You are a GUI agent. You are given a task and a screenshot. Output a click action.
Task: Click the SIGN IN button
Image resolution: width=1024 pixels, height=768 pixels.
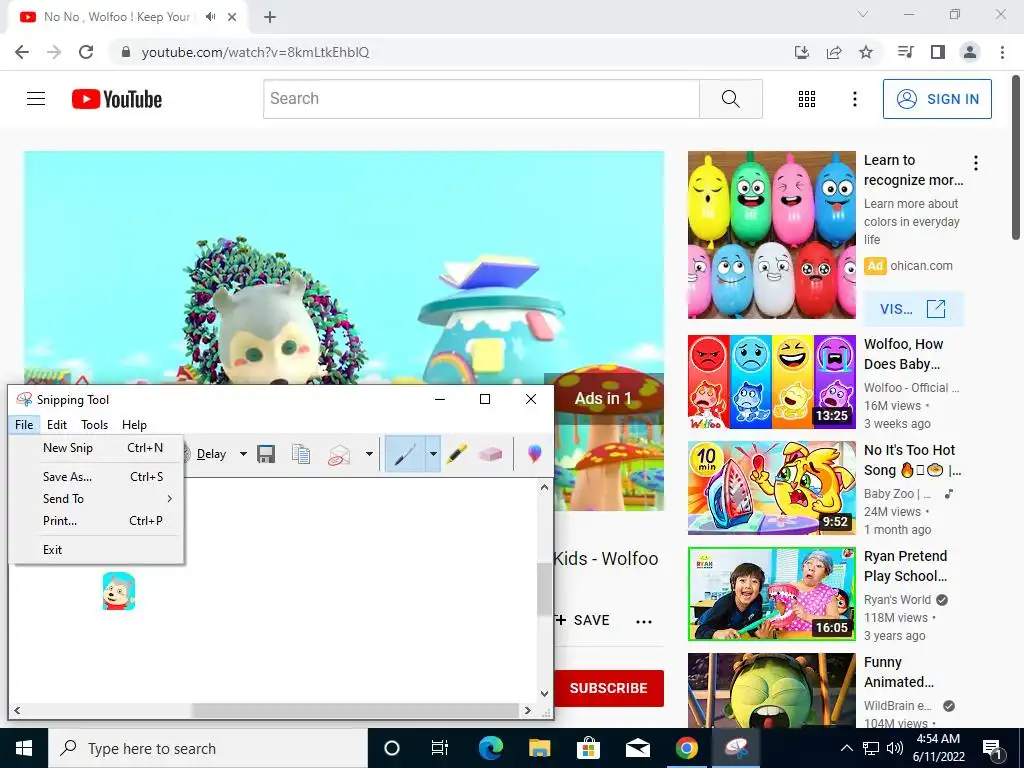click(937, 99)
